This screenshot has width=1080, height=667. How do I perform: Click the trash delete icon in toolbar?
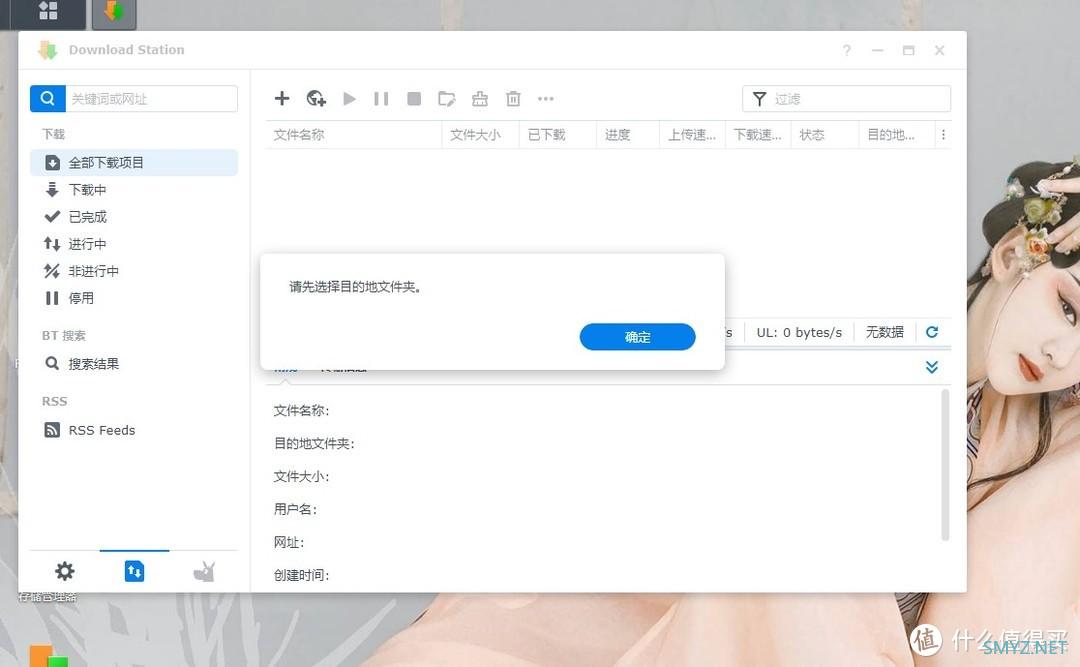coord(513,98)
